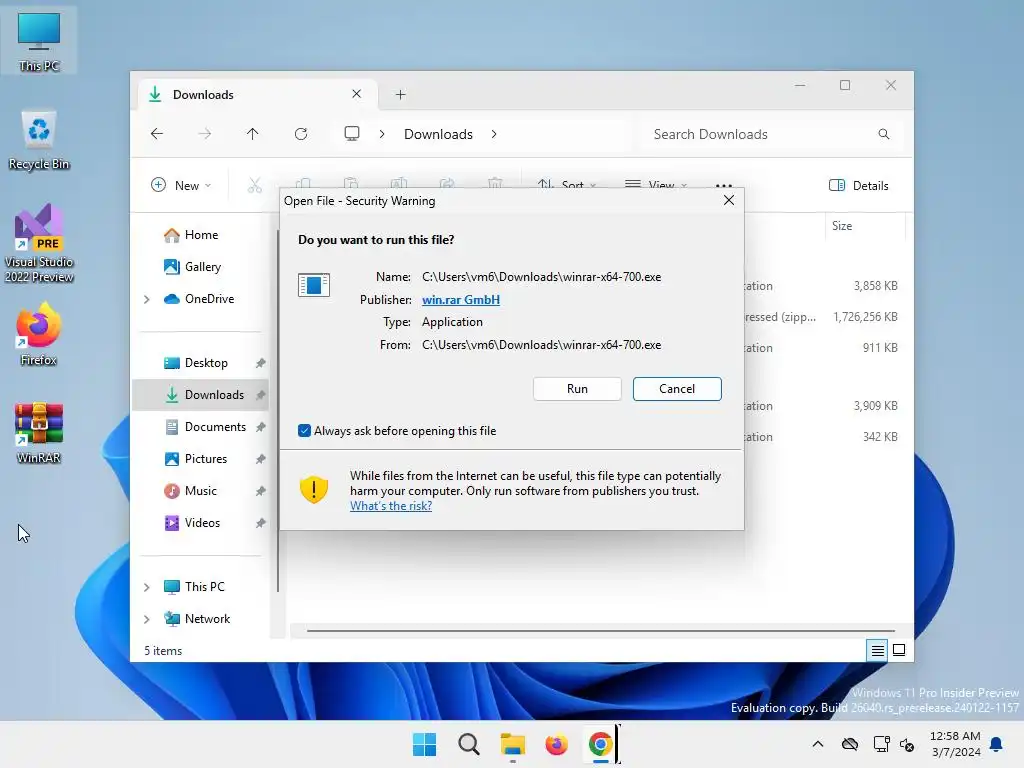
Task: Expand chevron after Downloads in address bar
Action: [494, 134]
